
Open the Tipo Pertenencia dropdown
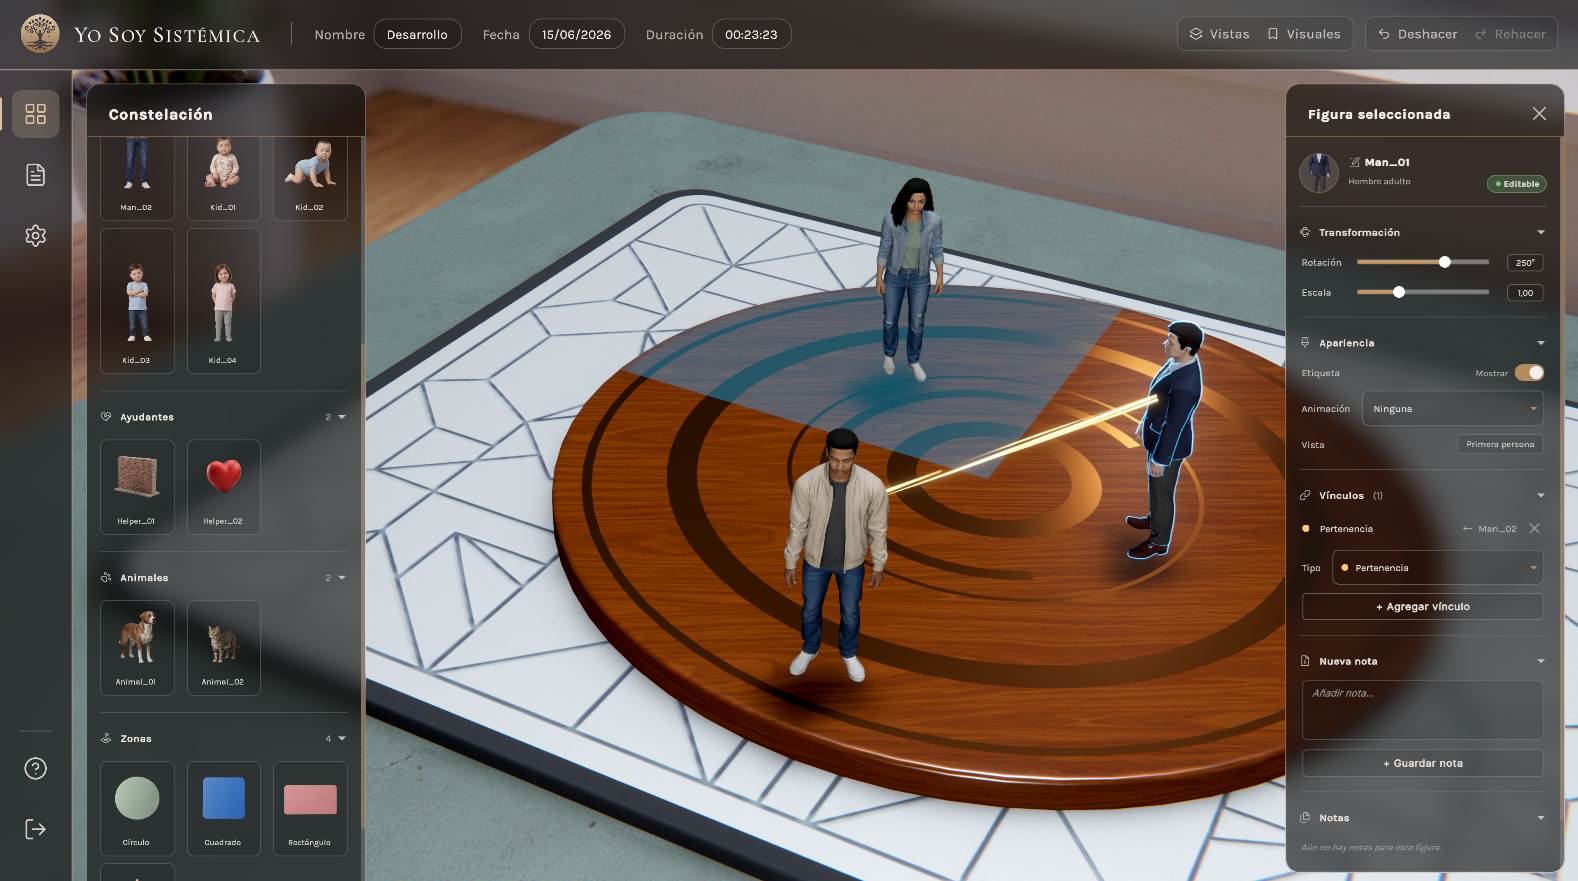tap(1437, 568)
